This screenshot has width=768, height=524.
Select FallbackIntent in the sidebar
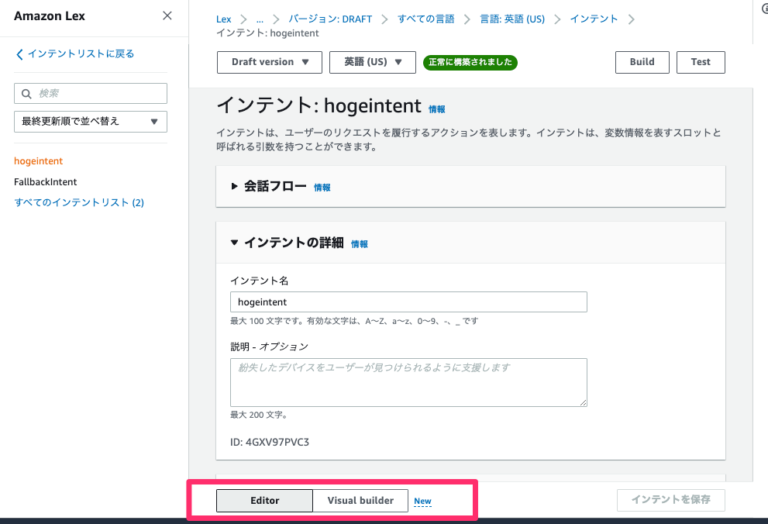pos(45,182)
